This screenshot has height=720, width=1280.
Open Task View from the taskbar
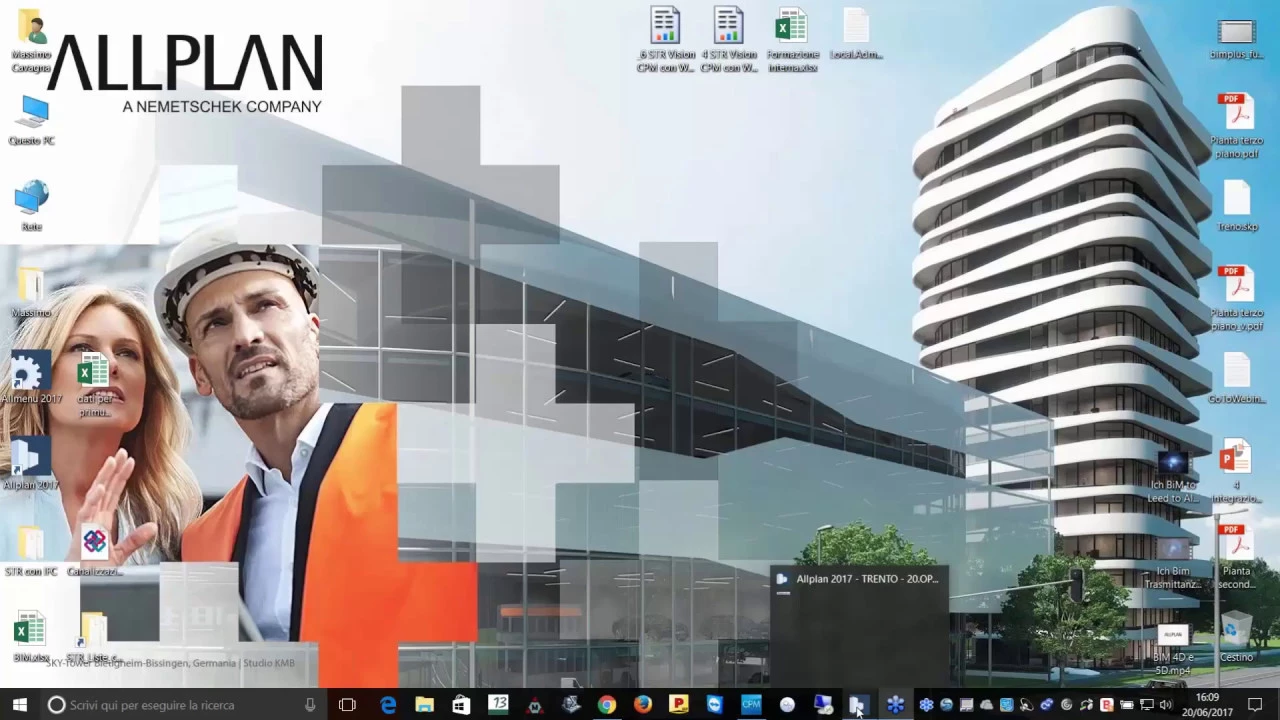[x=347, y=705]
